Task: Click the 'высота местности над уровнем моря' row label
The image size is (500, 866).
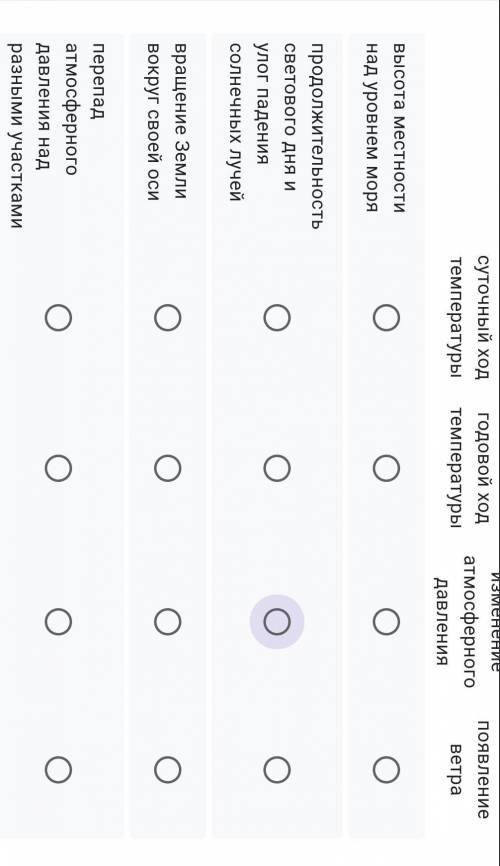Action: [385, 128]
